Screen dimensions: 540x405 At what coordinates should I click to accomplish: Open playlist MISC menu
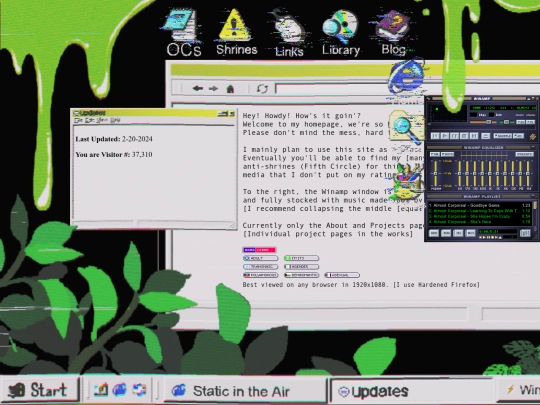(x=470, y=233)
